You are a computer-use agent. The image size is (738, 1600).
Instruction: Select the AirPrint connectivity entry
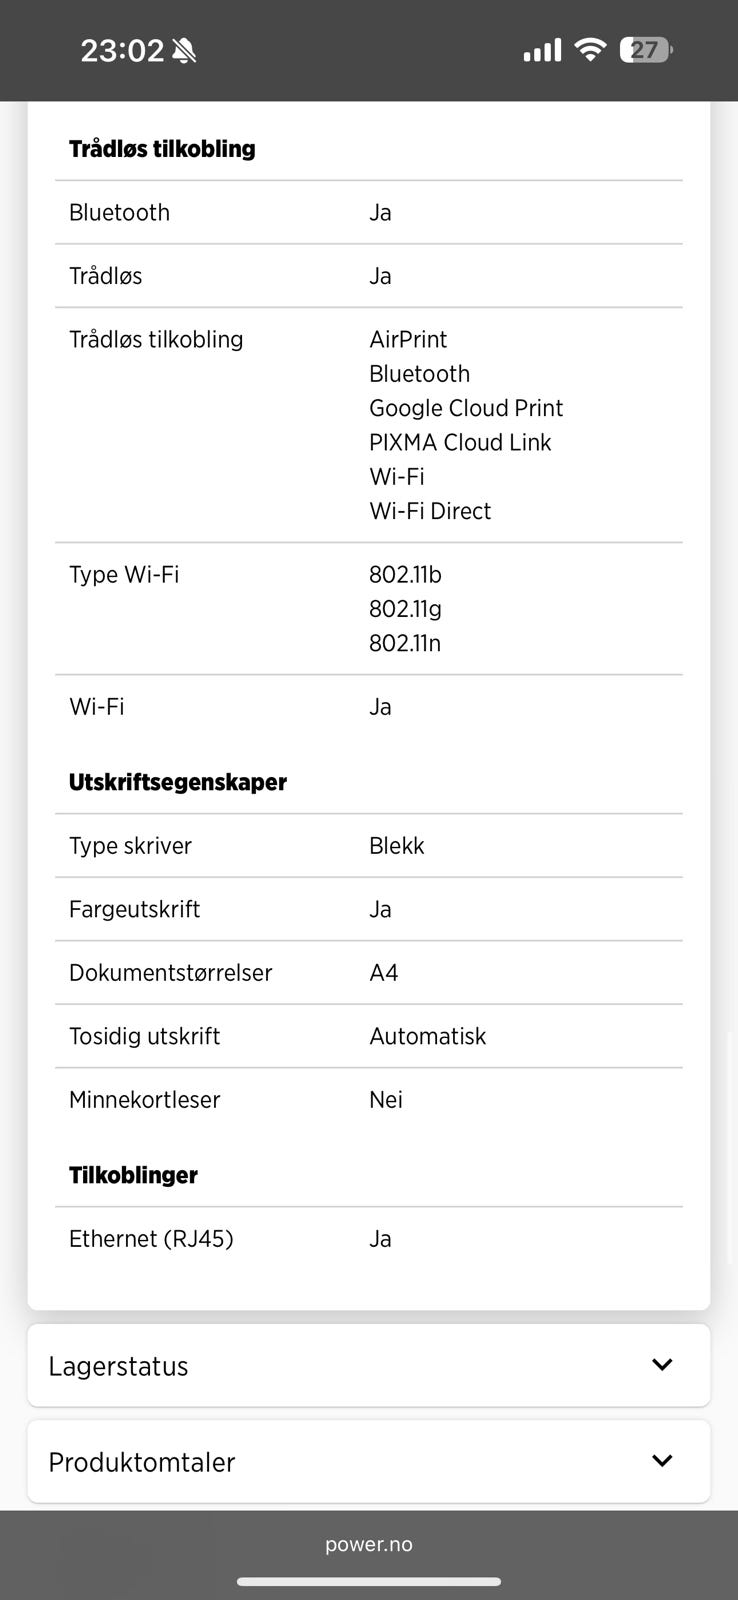coord(408,339)
